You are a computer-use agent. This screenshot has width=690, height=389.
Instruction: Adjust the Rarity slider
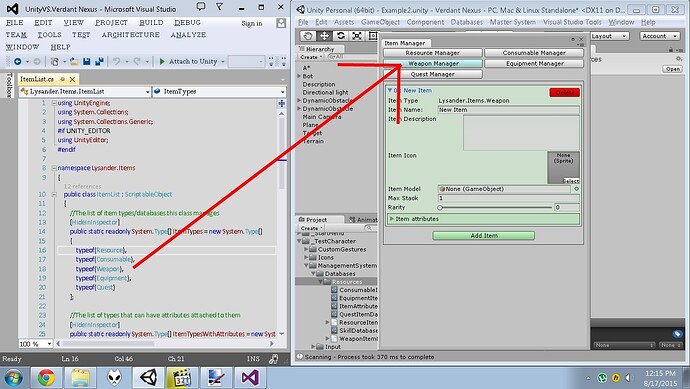(495, 207)
